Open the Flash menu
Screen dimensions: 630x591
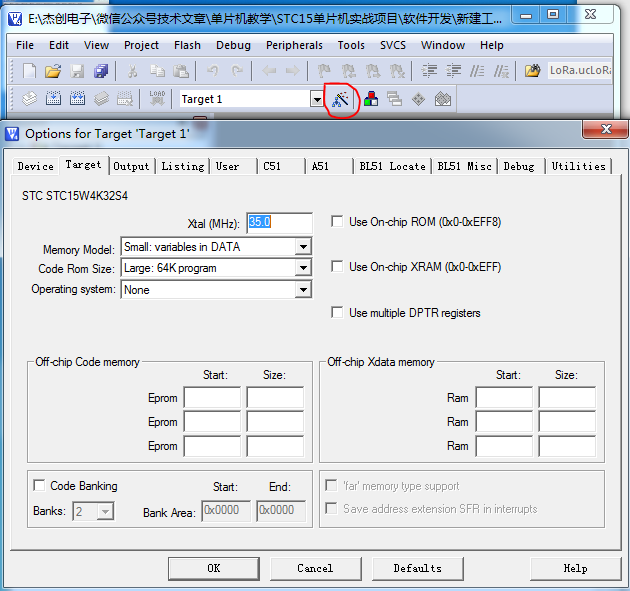point(187,45)
